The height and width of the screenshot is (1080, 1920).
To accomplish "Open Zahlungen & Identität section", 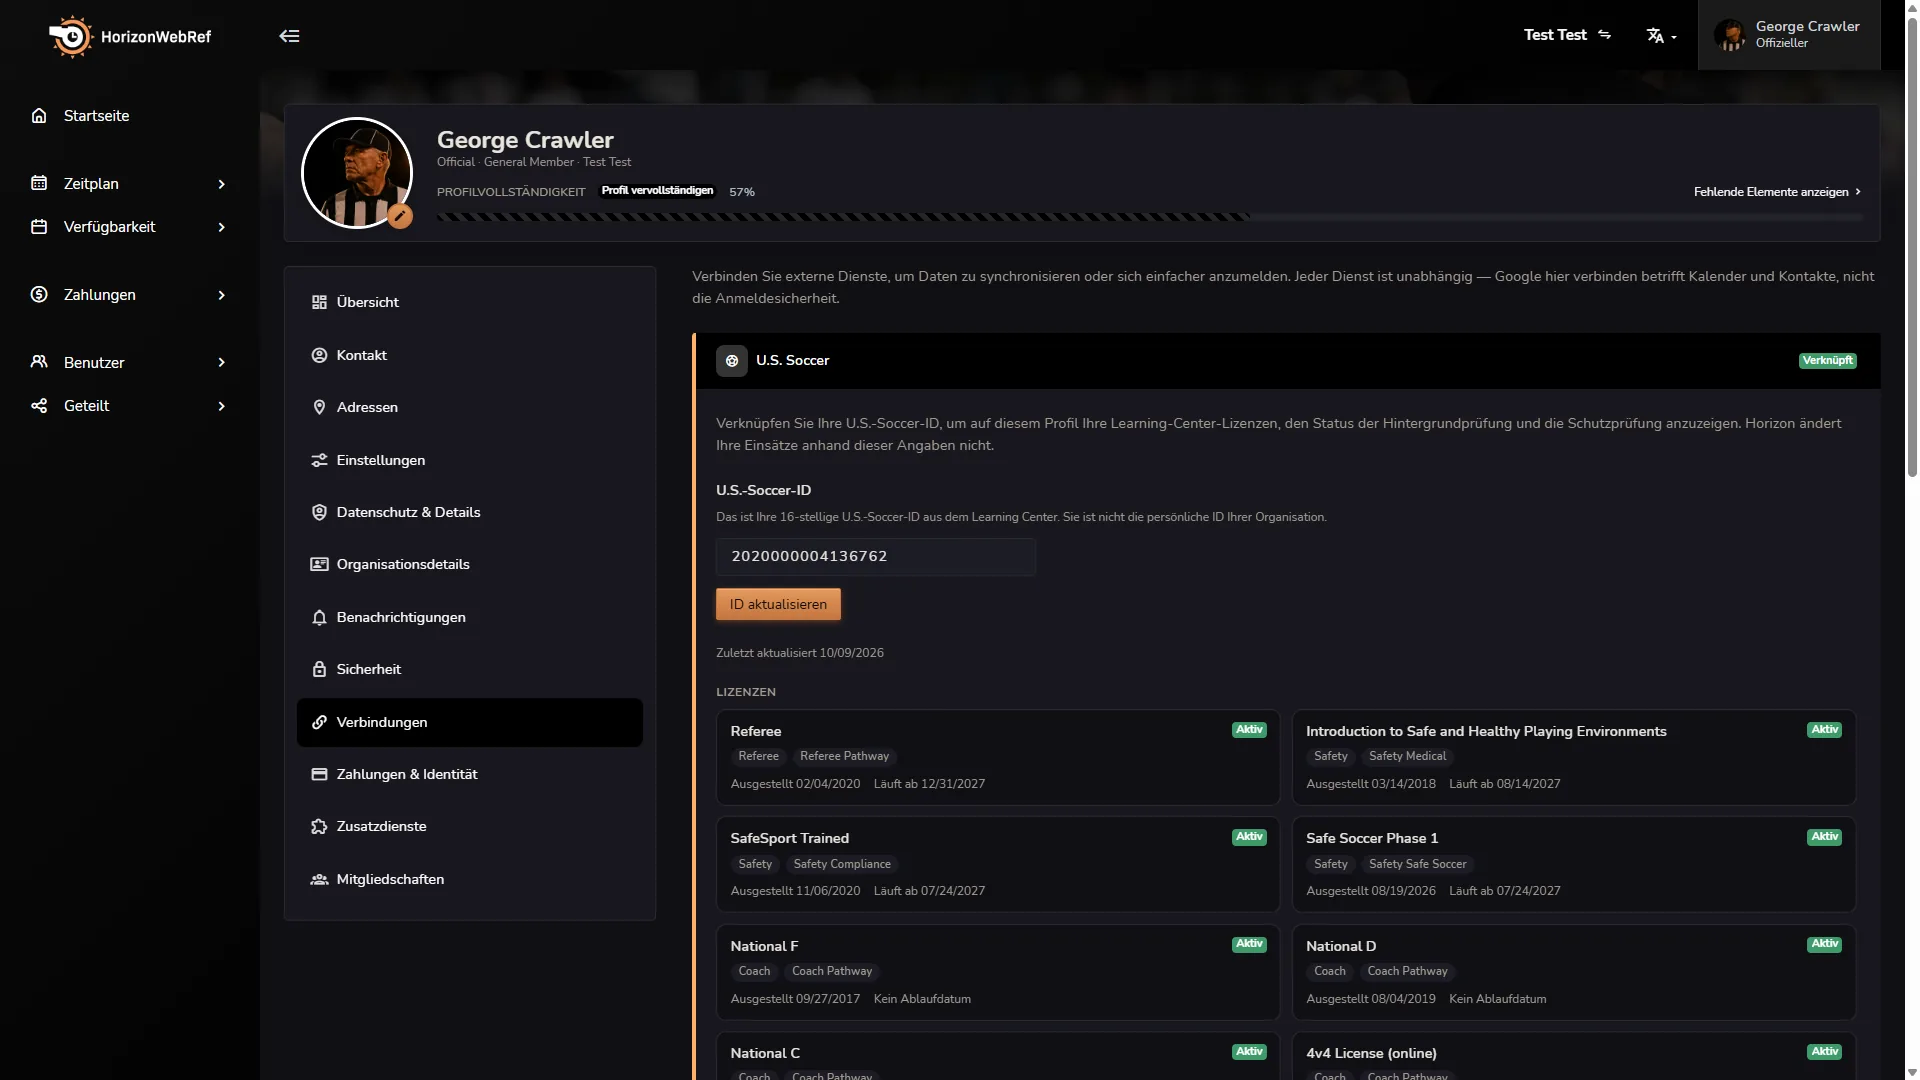I will pos(470,775).
